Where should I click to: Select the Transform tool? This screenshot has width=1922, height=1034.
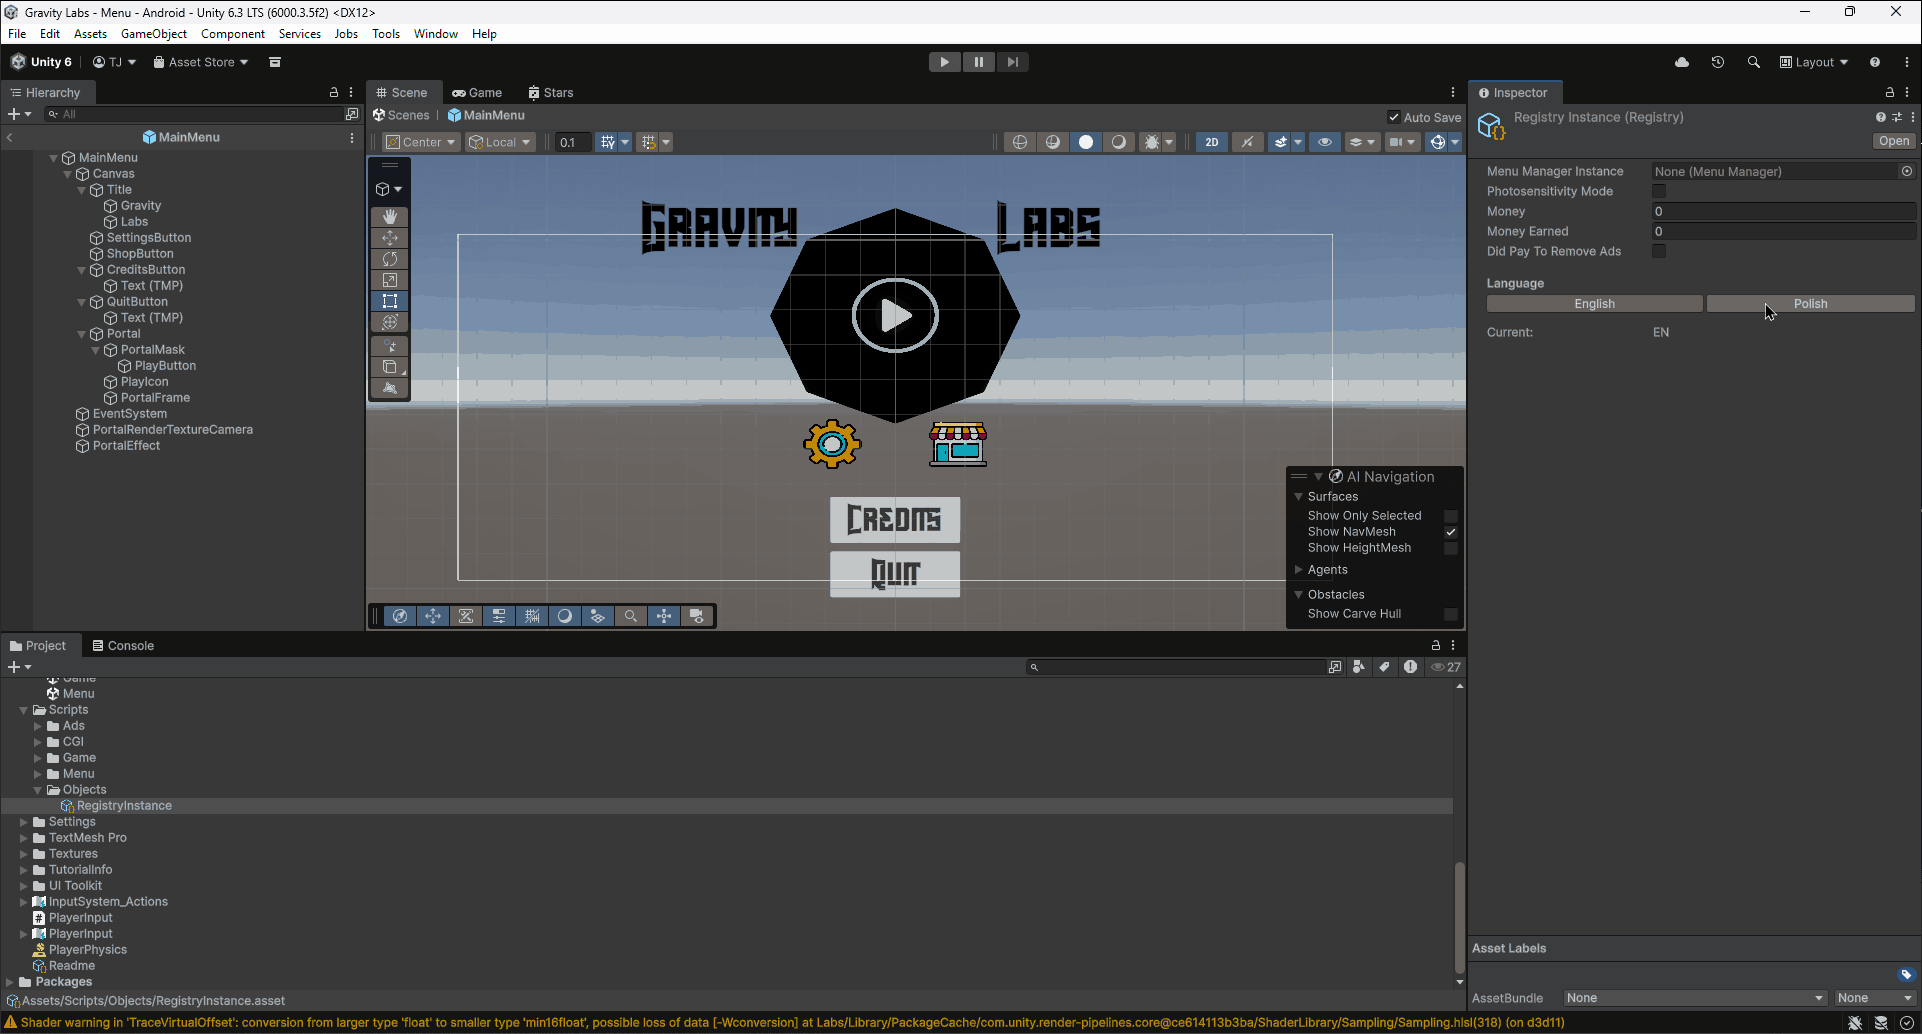[x=389, y=322]
